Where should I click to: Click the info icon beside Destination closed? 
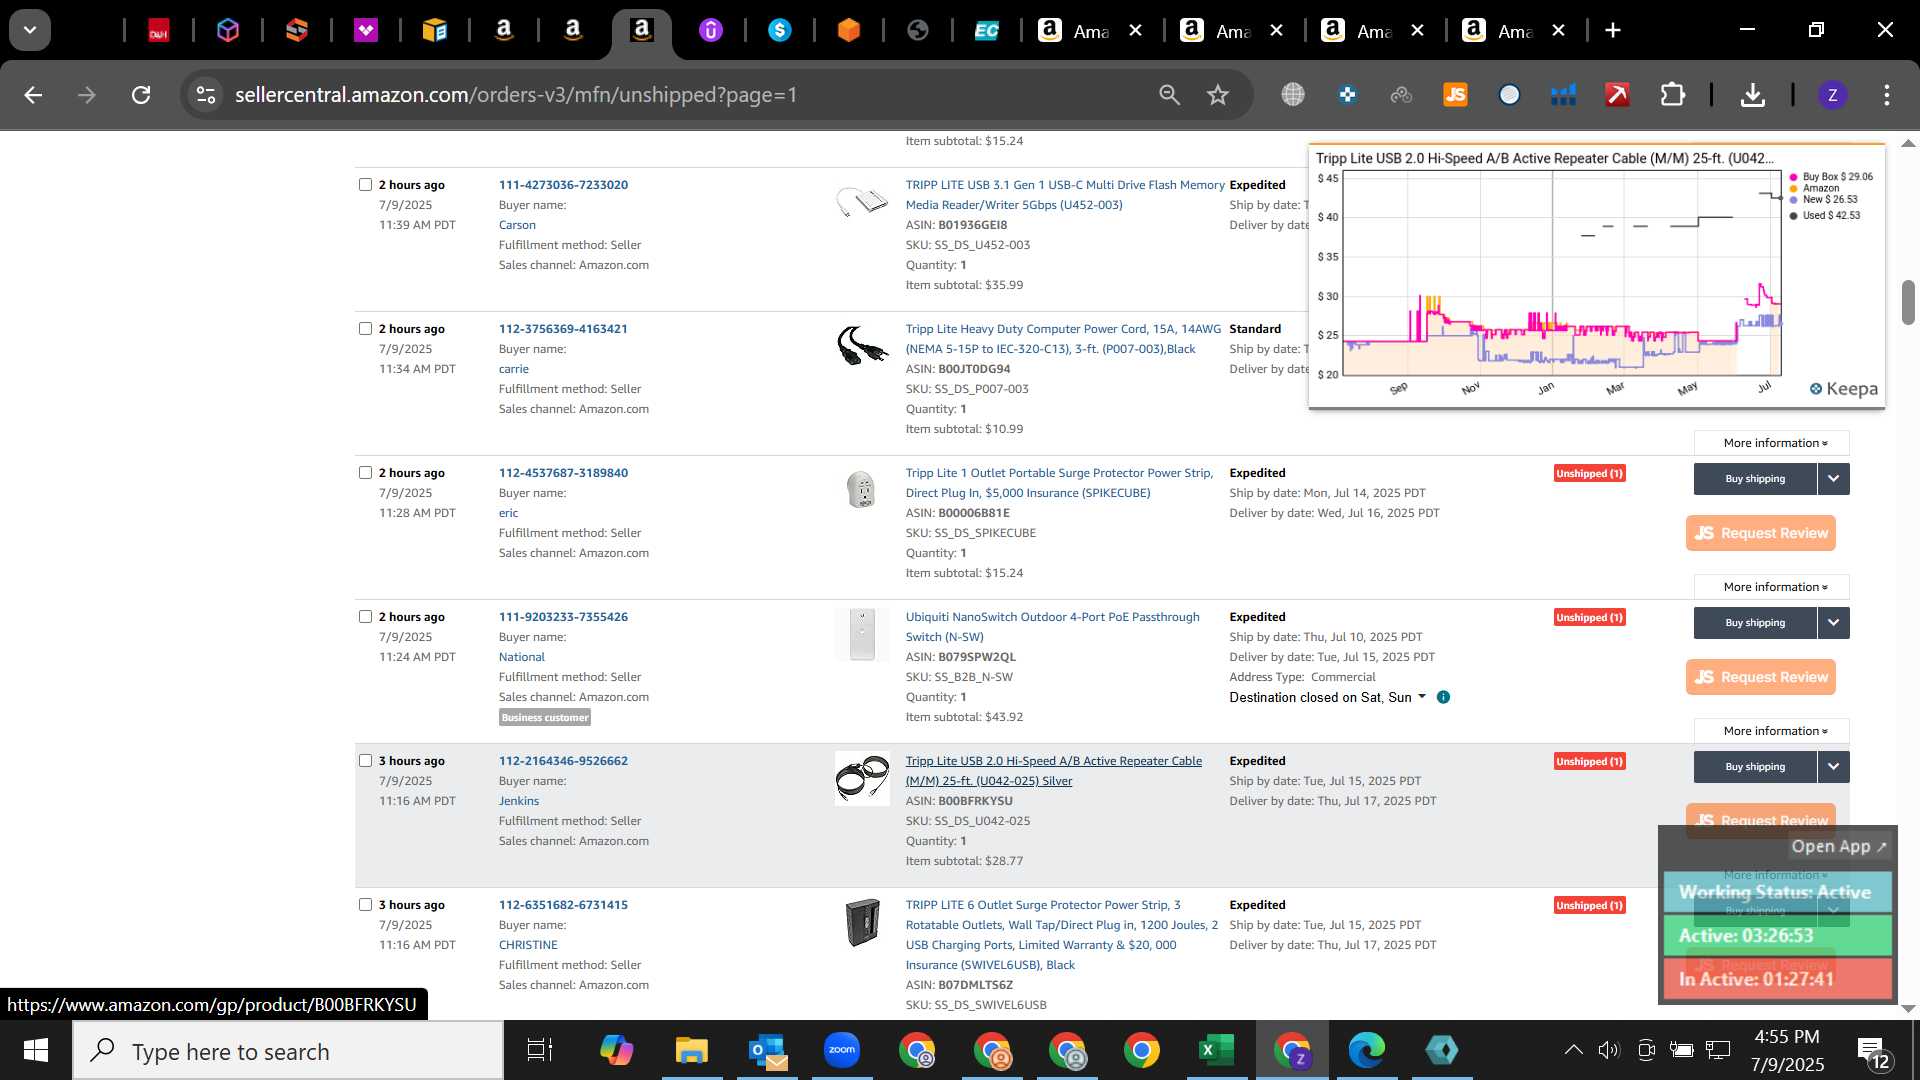coord(1443,697)
